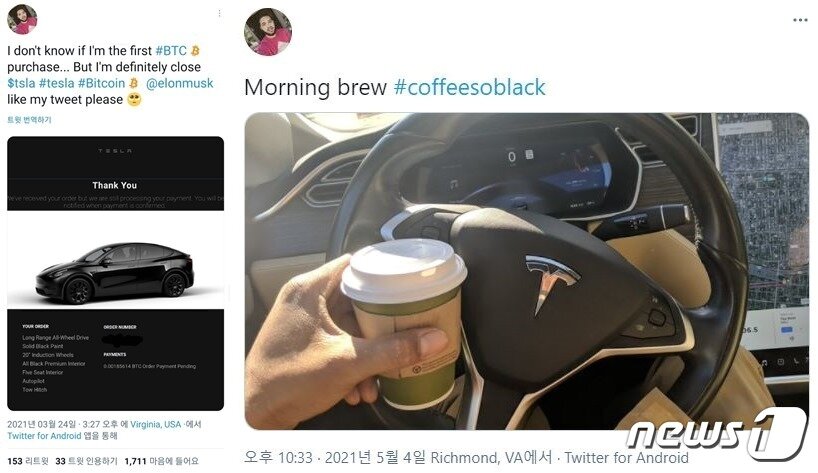Screen dimensions: 818x473
Task: Open the left tweet's three-dot menu
Action: click(x=220, y=14)
